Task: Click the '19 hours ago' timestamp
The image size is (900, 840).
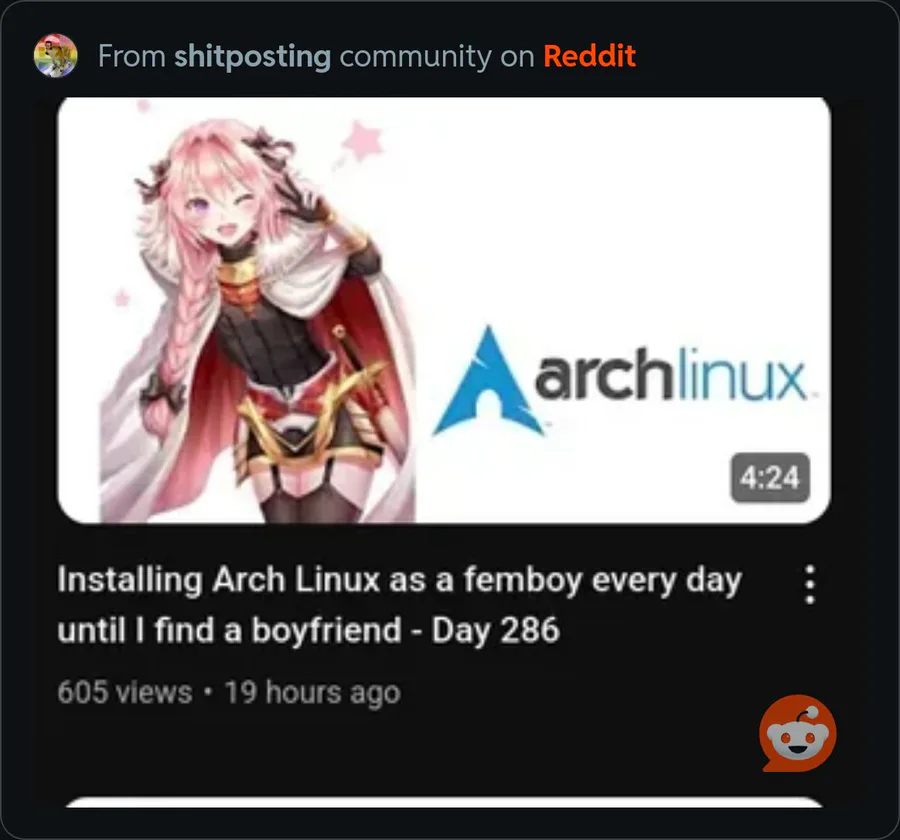Action: (312, 692)
